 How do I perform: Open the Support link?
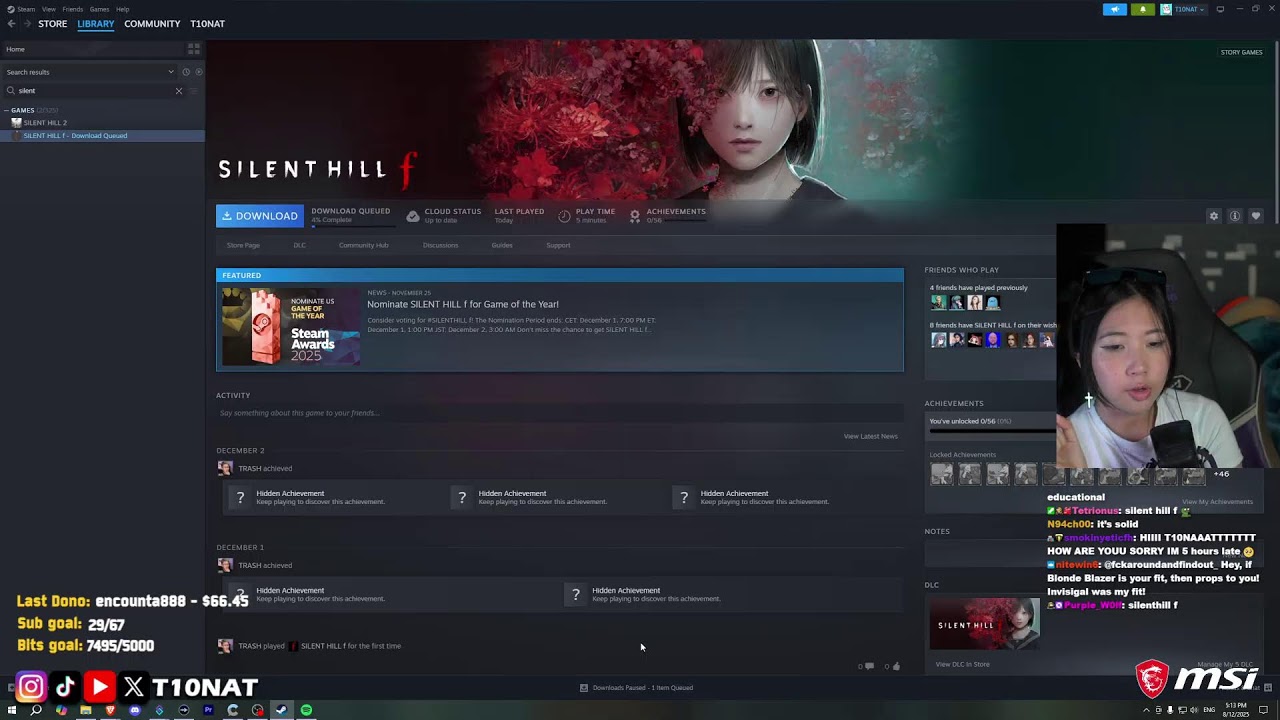click(x=558, y=245)
